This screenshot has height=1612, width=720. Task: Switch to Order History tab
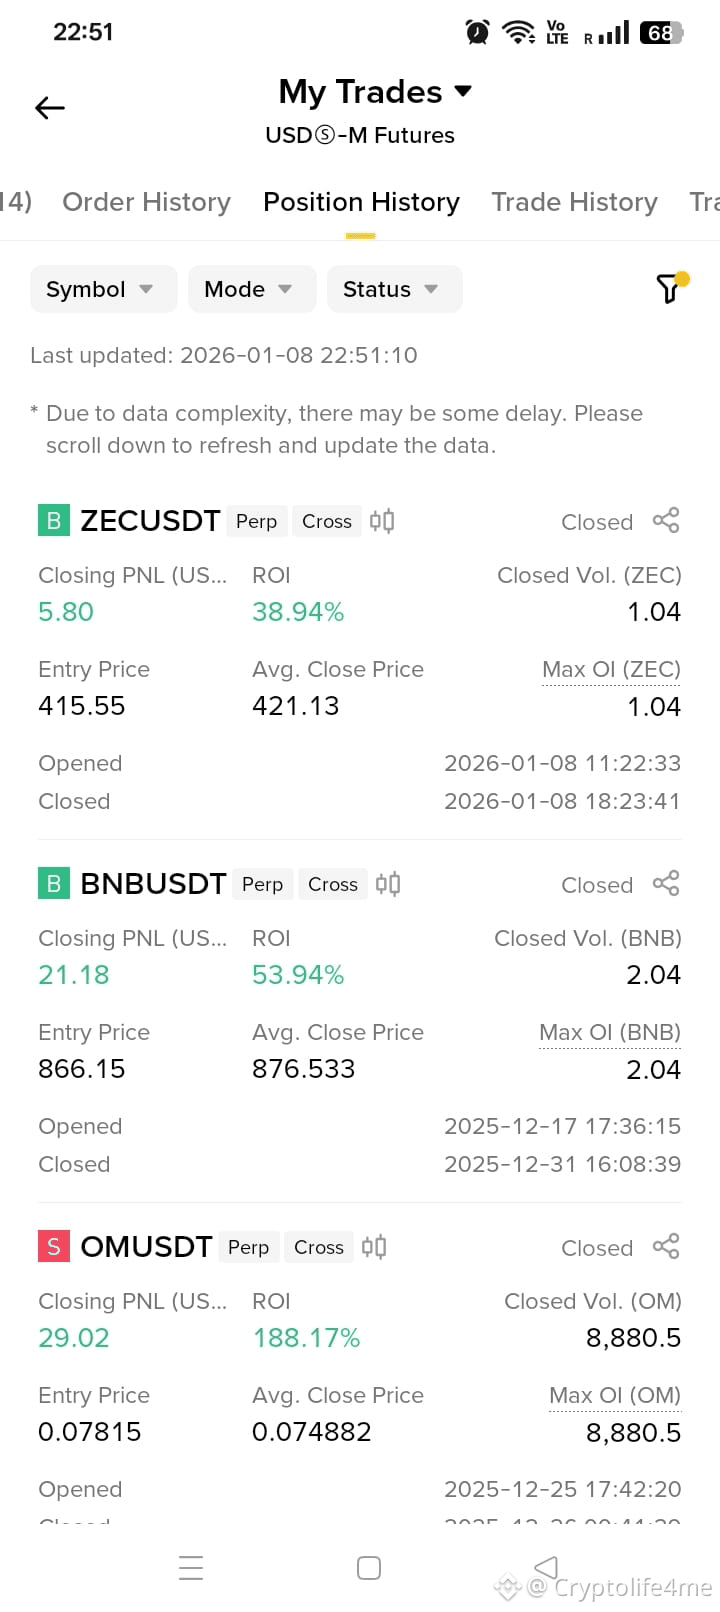[146, 202]
